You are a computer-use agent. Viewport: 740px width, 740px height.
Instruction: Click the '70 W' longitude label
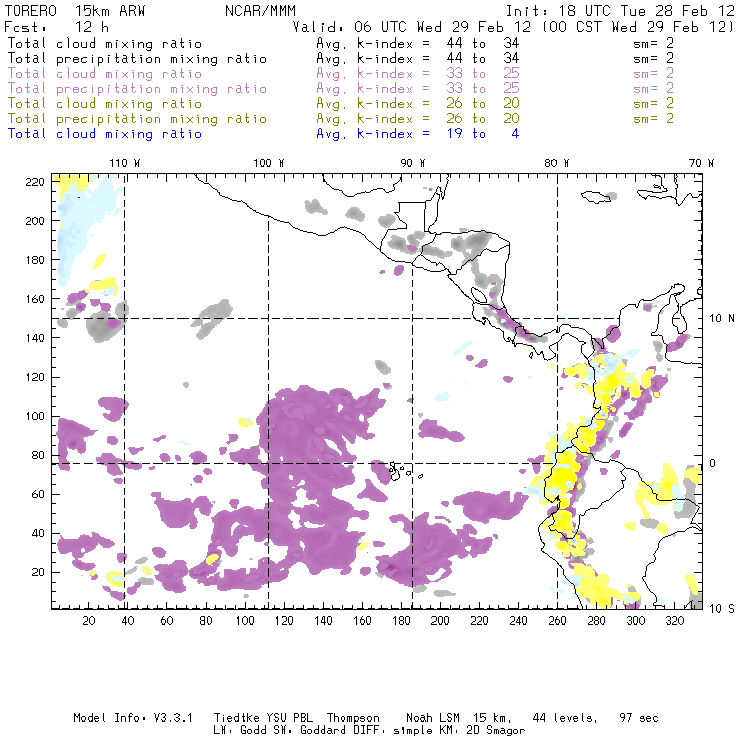[x=701, y=163]
